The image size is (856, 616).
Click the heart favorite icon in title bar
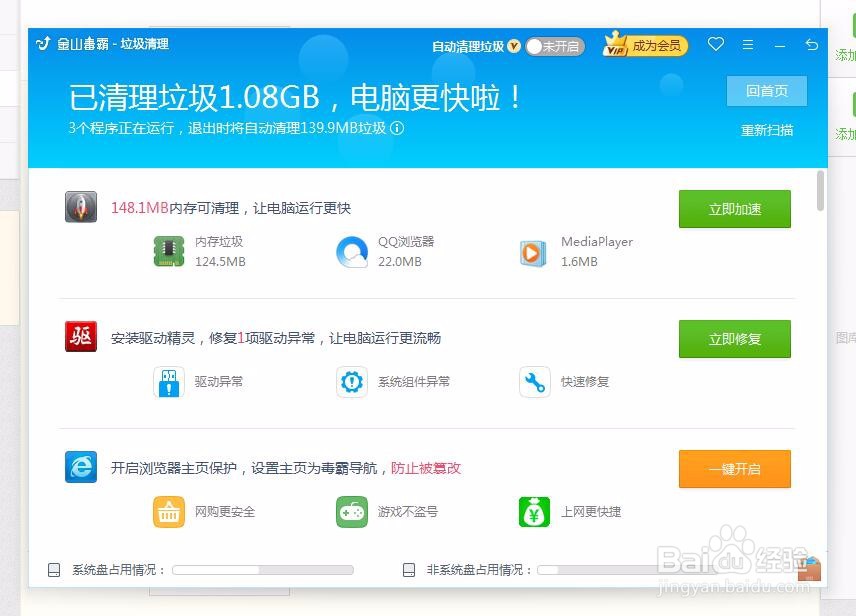(x=715, y=45)
